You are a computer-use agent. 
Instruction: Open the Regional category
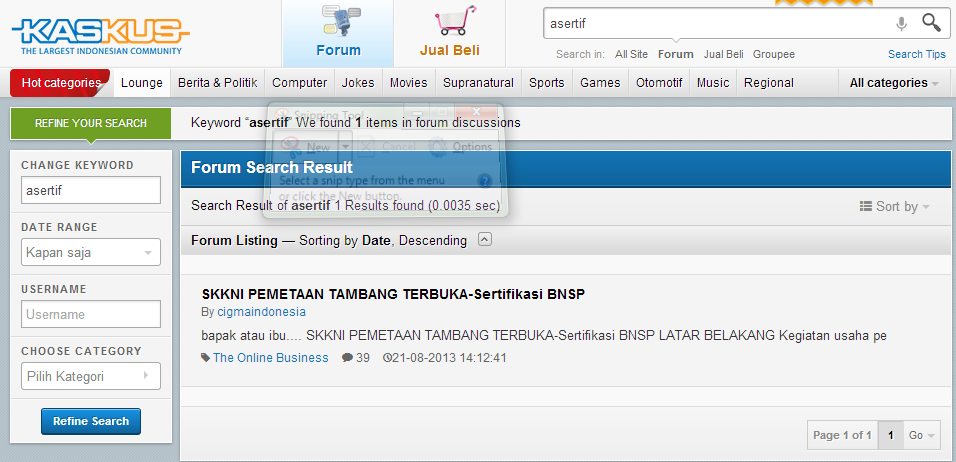pyautogui.click(x=768, y=83)
